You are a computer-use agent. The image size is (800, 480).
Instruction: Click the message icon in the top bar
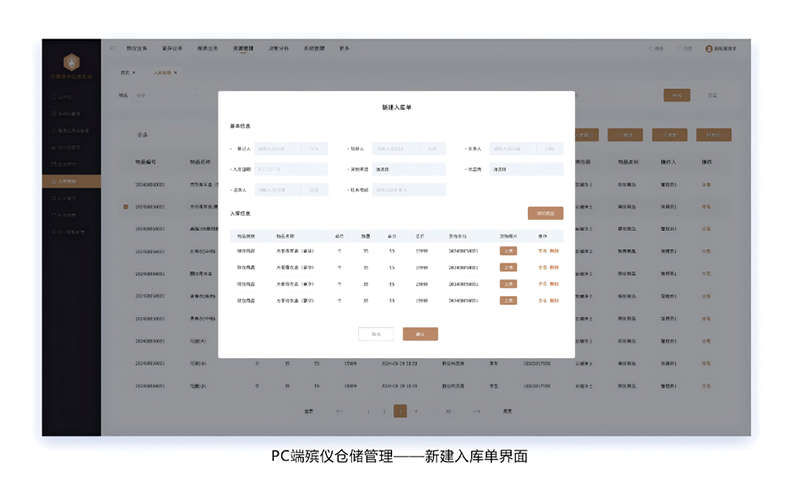677,48
